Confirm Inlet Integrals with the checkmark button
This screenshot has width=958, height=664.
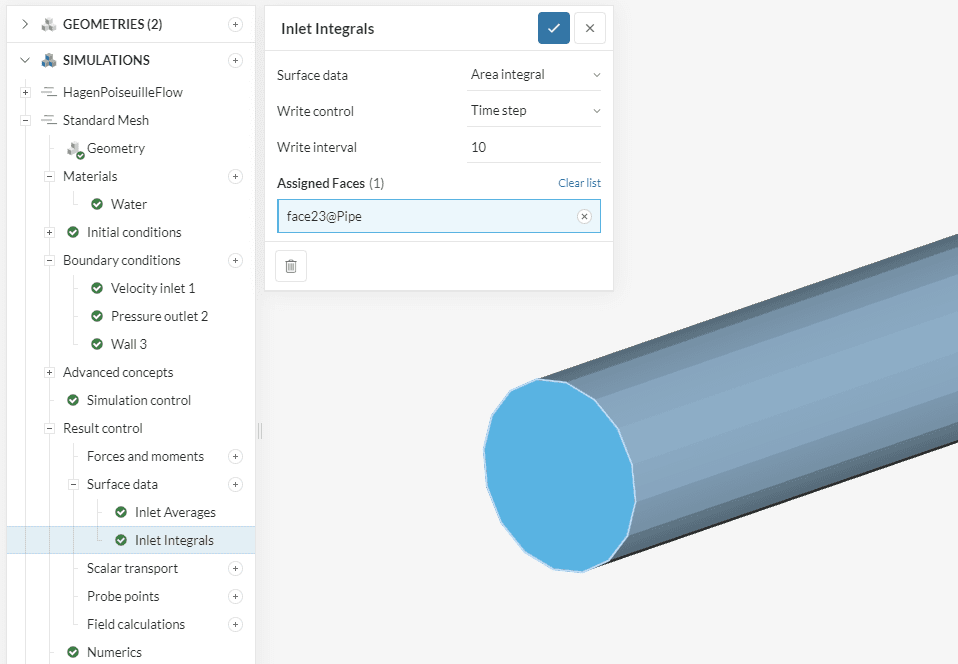(554, 28)
